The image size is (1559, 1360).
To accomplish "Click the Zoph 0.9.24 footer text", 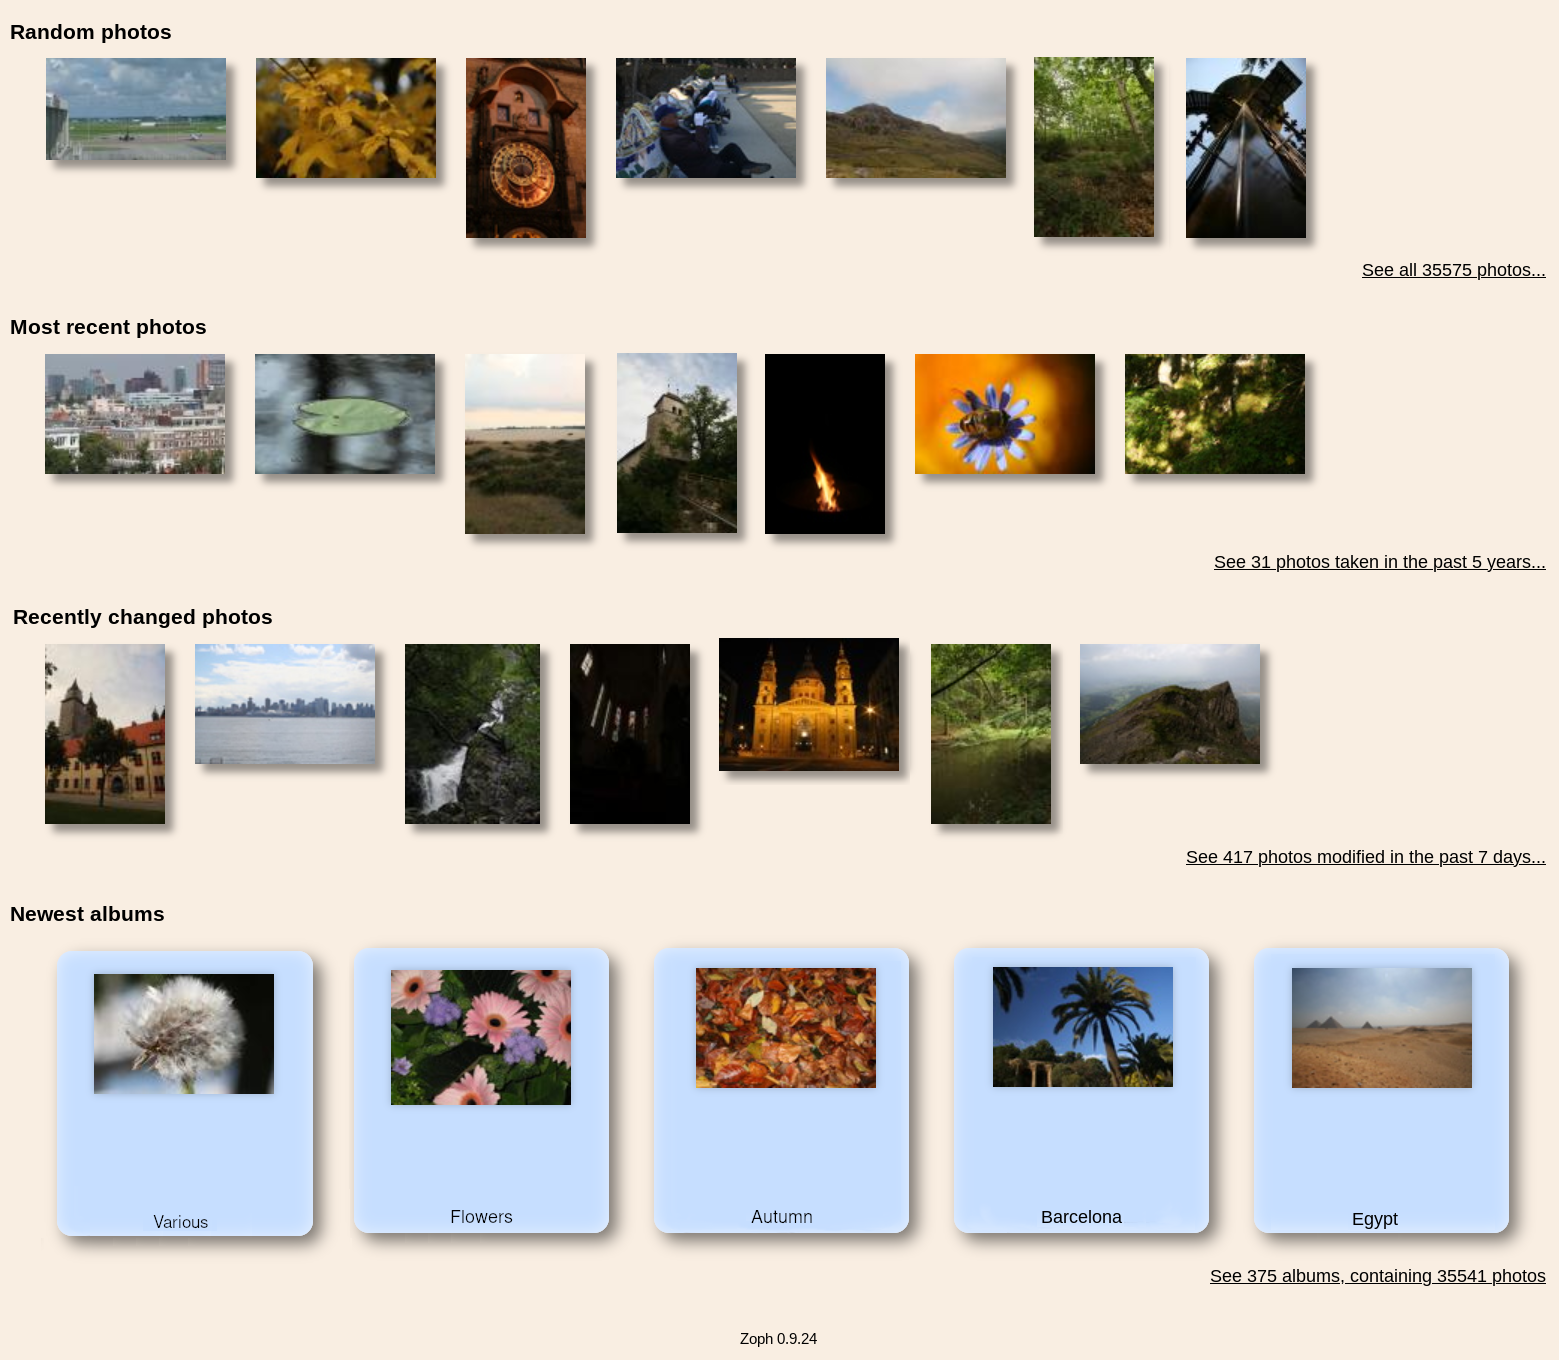I will tap(778, 1339).
